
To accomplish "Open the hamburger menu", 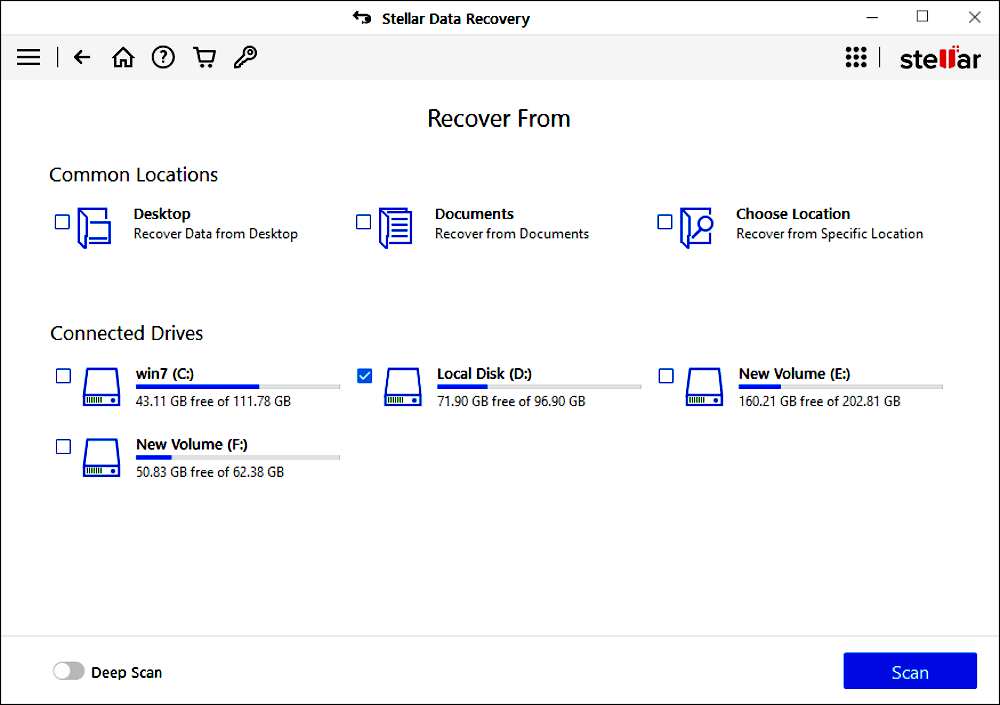I will [29, 58].
